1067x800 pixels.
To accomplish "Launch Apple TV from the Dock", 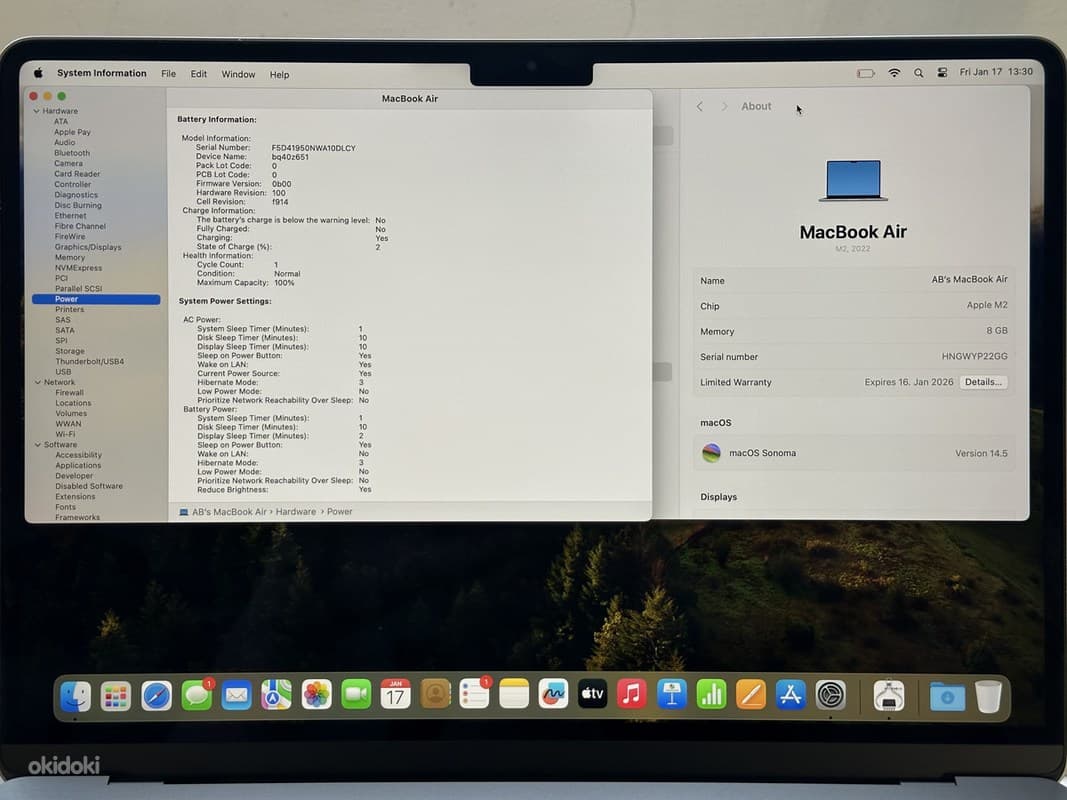I will [593, 695].
